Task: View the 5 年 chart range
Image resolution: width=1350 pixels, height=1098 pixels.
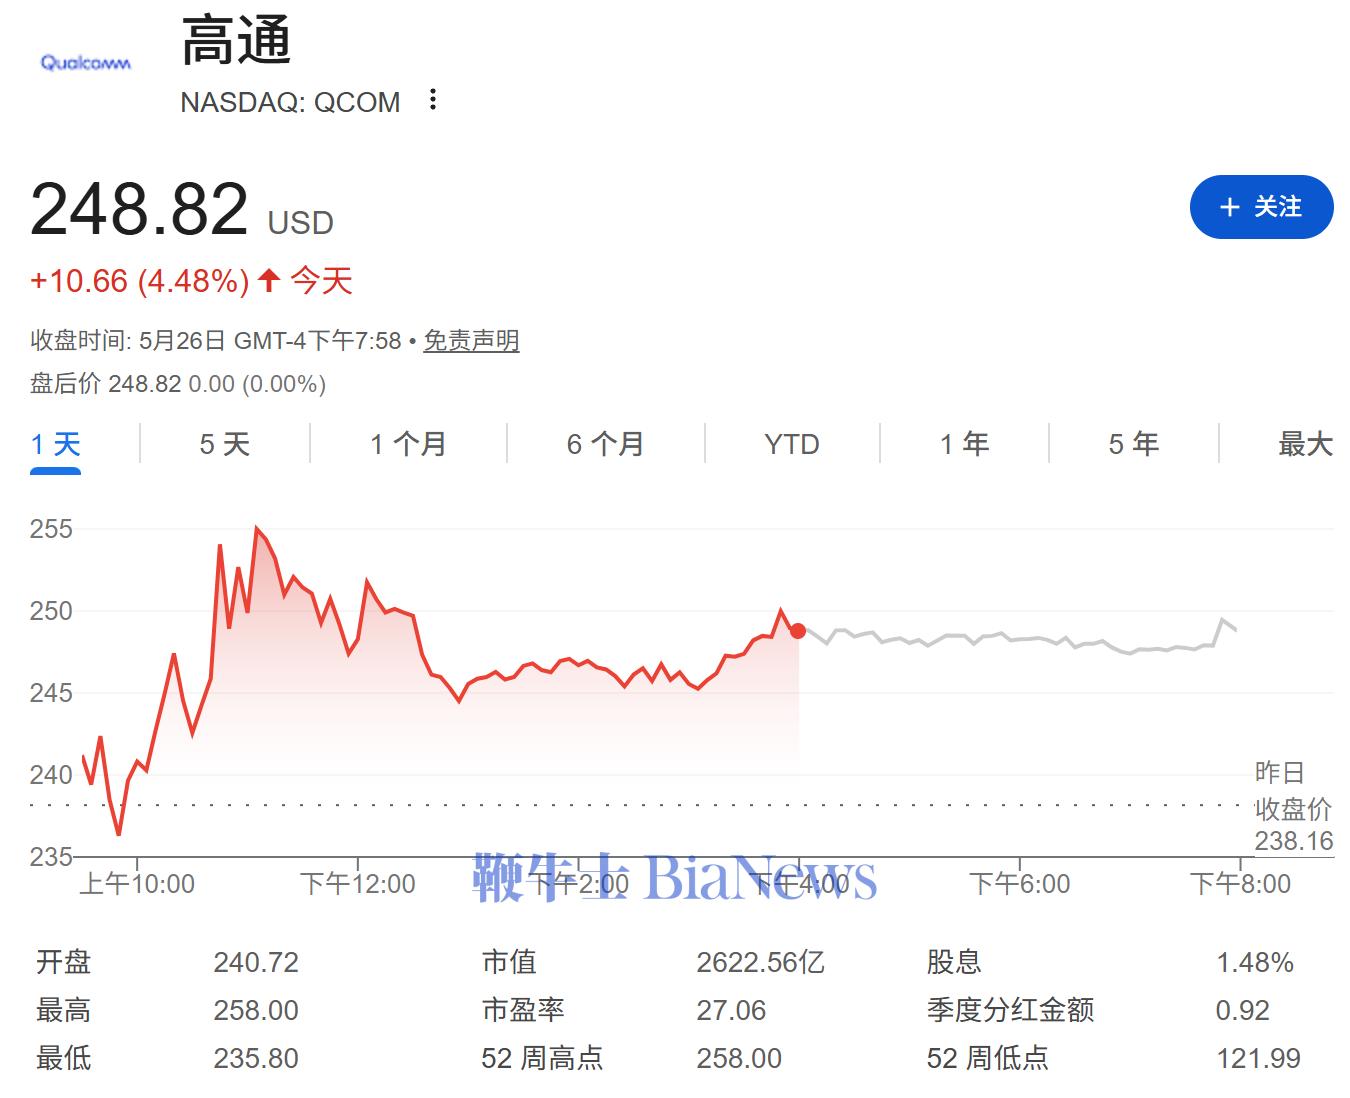Action: tap(1133, 444)
